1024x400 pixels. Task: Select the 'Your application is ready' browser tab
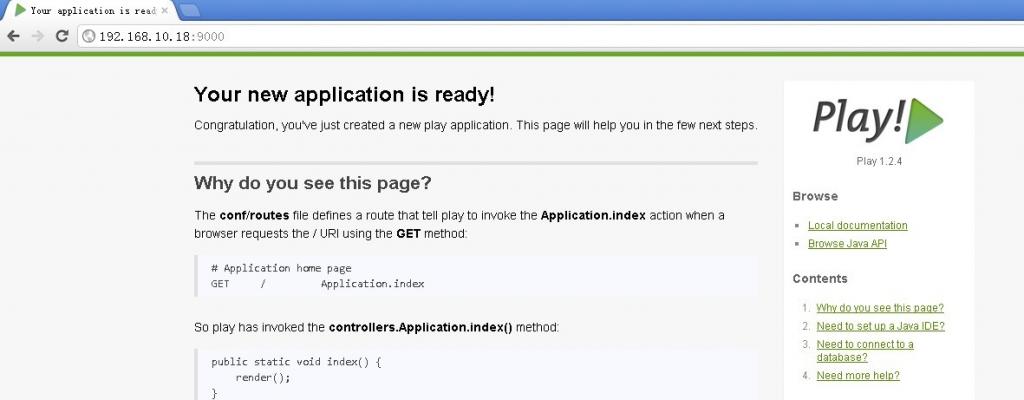point(90,10)
